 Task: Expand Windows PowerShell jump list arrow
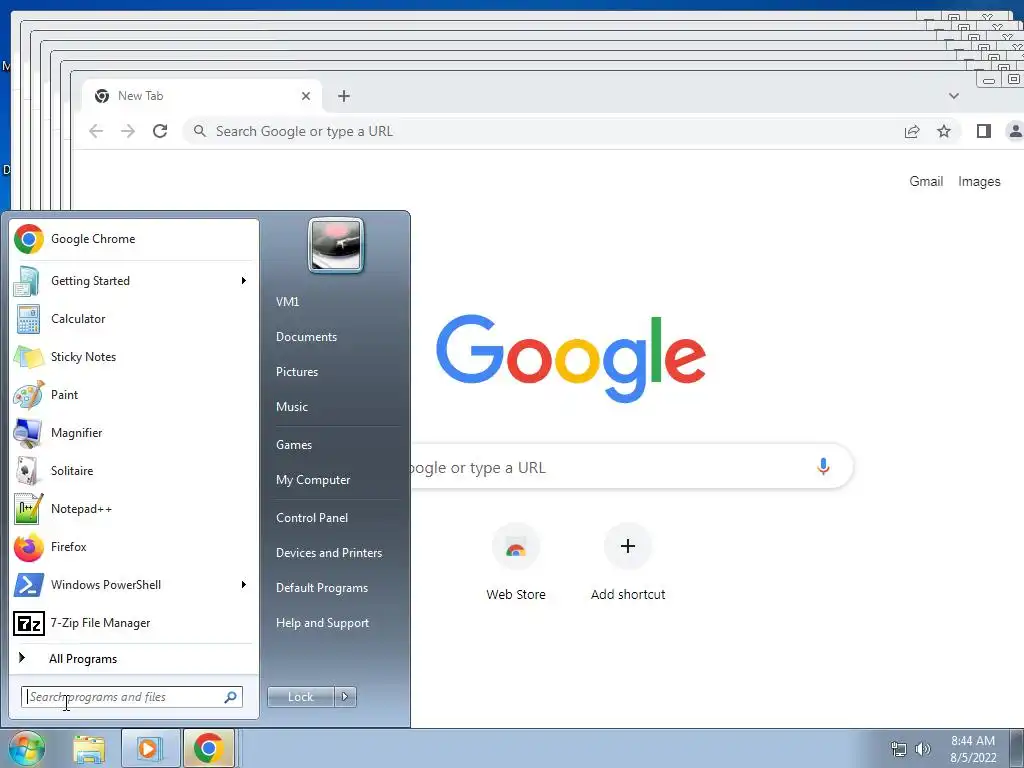(244, 584)
